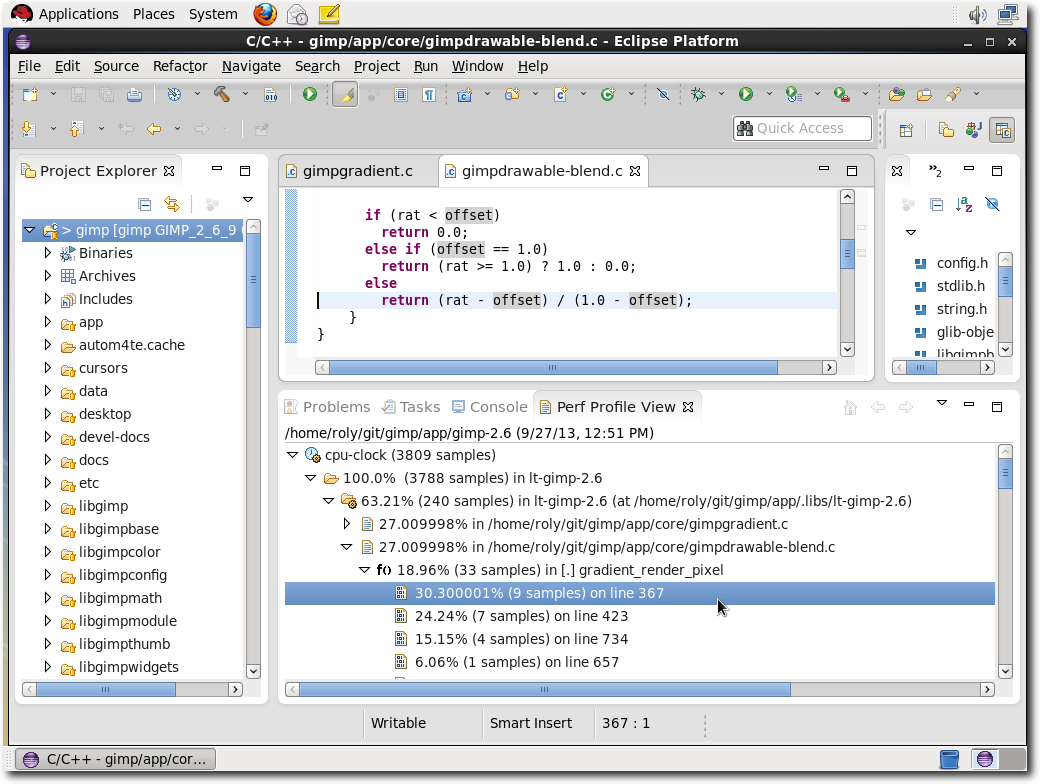Click the Open Perspective icon
The image size is (1040, 784).
pos(906,129)
